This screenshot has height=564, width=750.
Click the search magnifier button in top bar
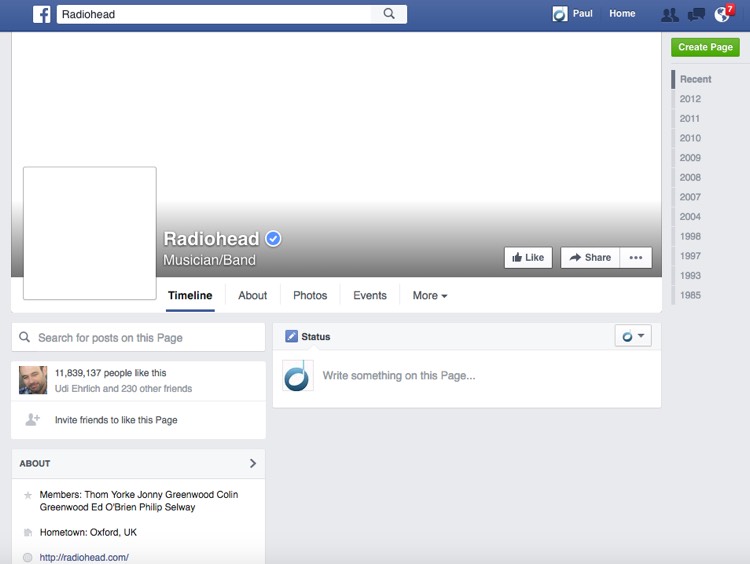point(389,14)
